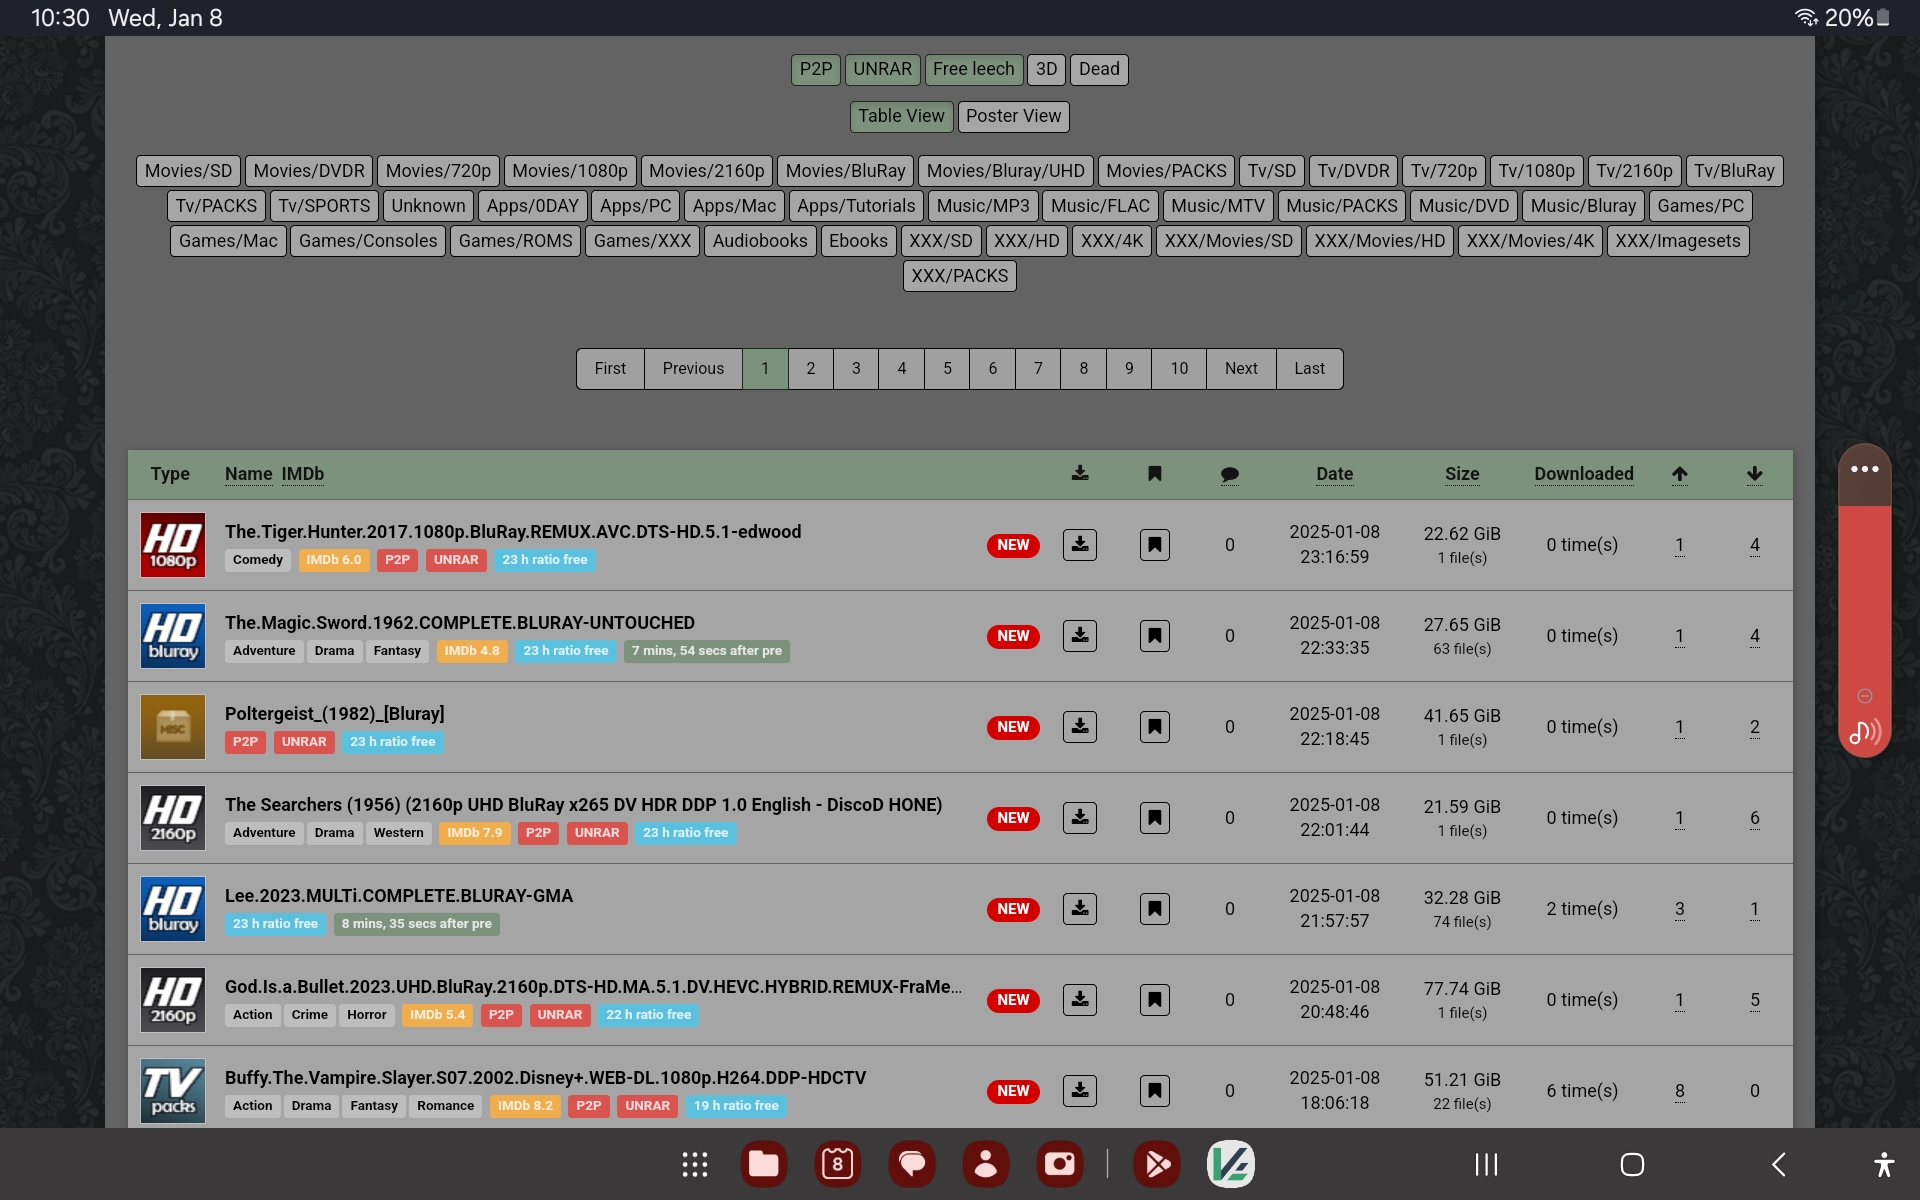Enable the Dead torrents filter
1920x1200 pixels.
point(1098,69)
